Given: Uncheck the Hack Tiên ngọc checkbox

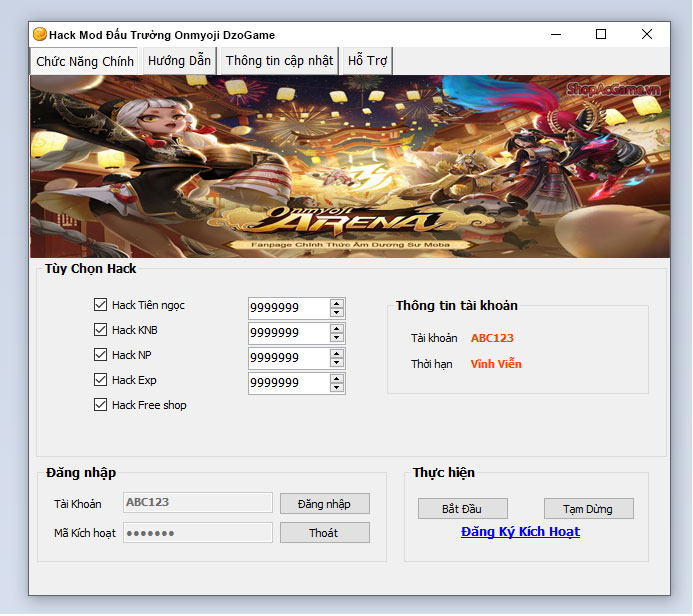Looking at the screenshot, I should [100, 304].
